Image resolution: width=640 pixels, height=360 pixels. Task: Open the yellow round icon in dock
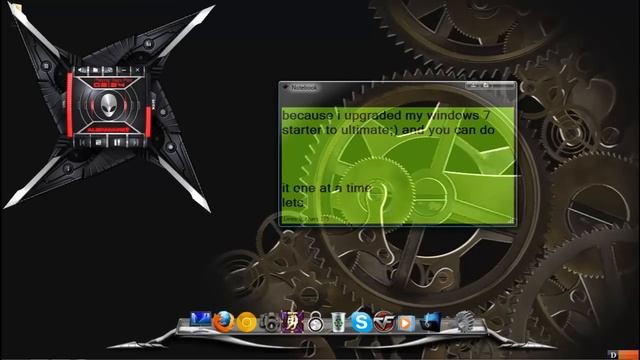[247, 322]
